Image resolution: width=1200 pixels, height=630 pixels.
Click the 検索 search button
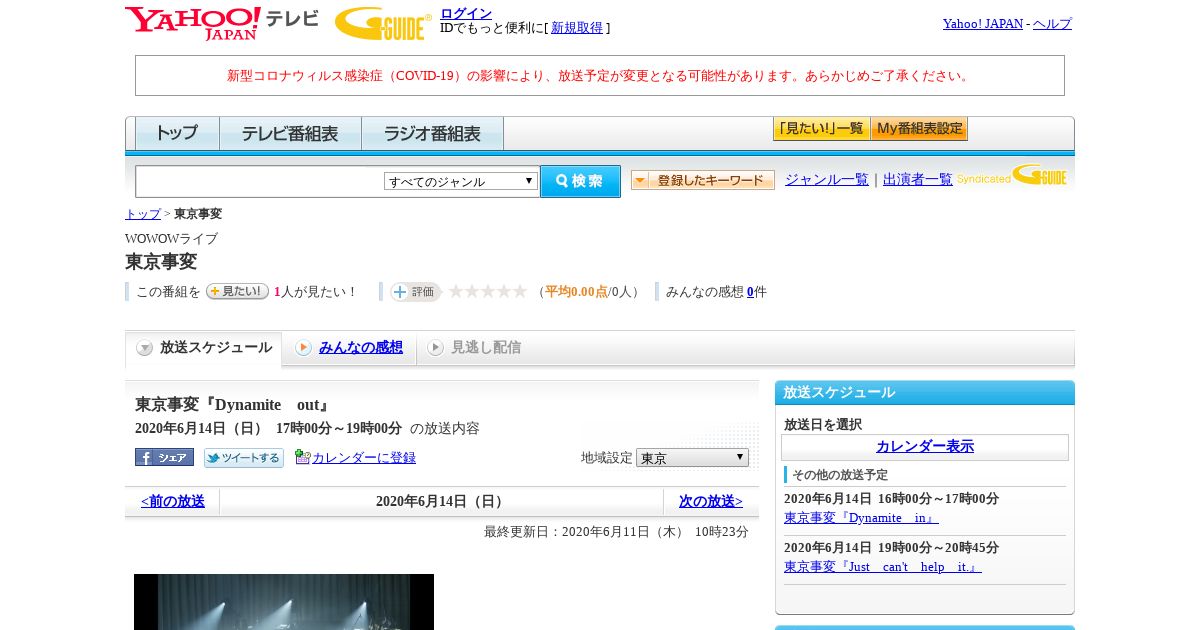580,181
